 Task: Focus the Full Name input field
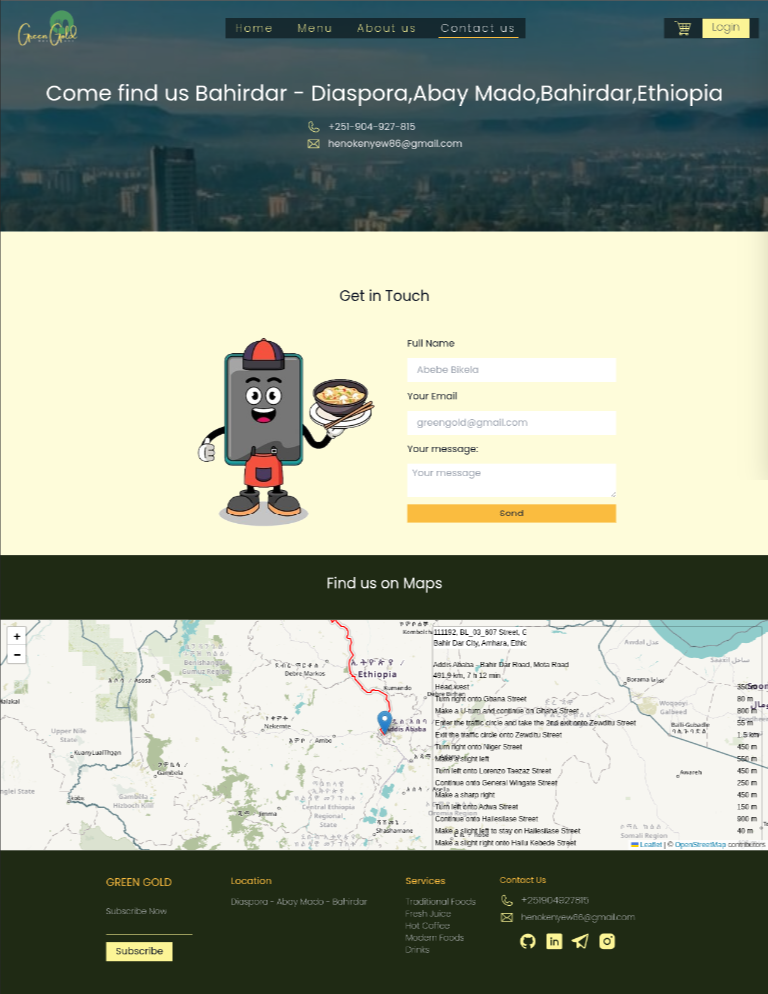coord(511,370)
